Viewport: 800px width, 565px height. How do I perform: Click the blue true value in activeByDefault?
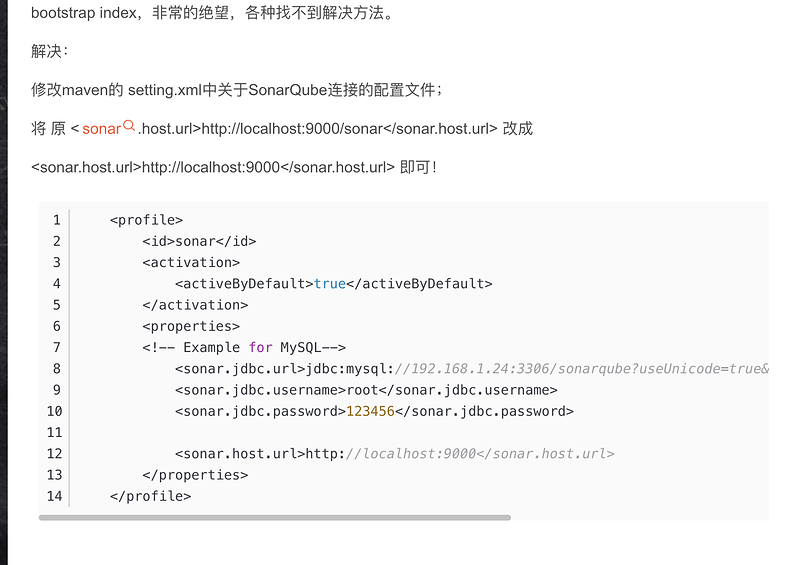pos(330,284)
